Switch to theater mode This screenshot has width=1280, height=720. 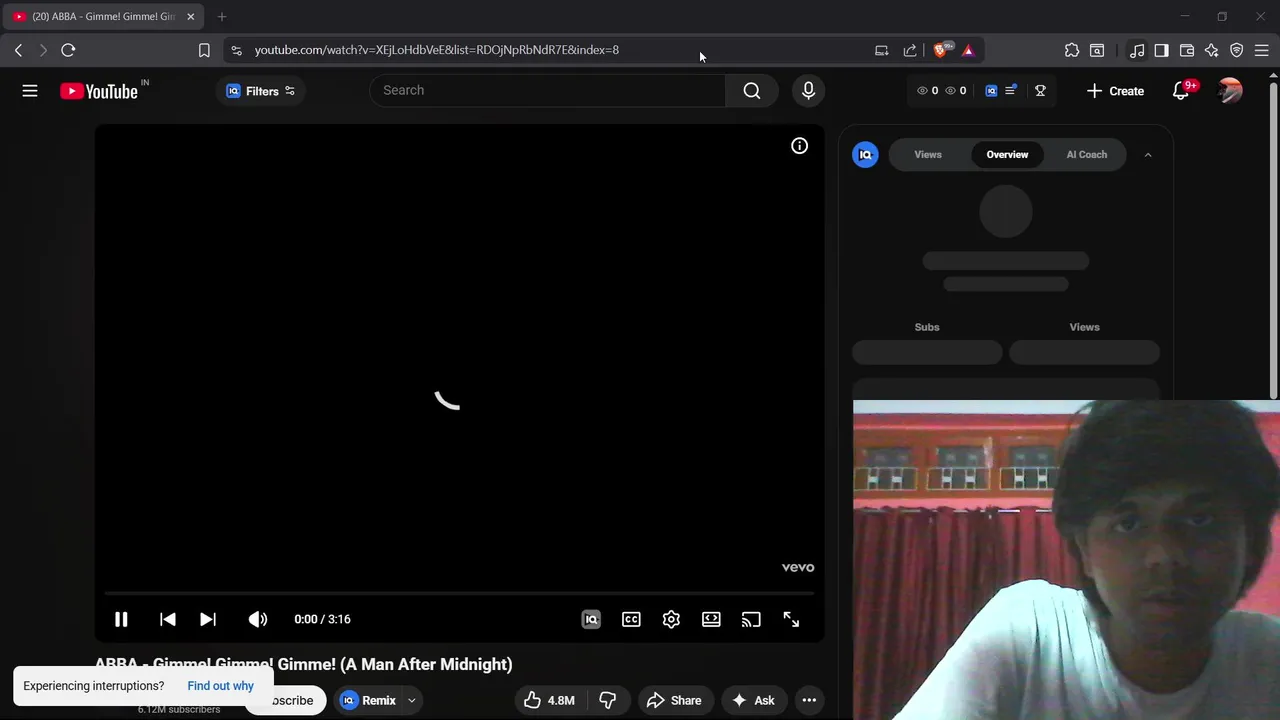[711, 619]
